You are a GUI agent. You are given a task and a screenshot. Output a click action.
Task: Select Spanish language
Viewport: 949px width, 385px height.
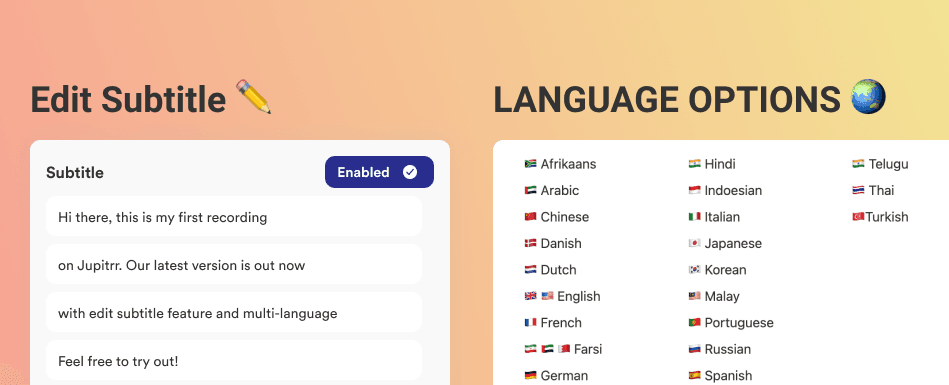[728, 376]
